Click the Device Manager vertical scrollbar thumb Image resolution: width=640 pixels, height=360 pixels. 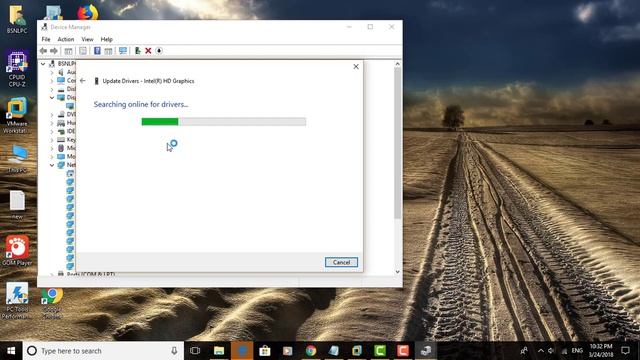click(398, 143)
